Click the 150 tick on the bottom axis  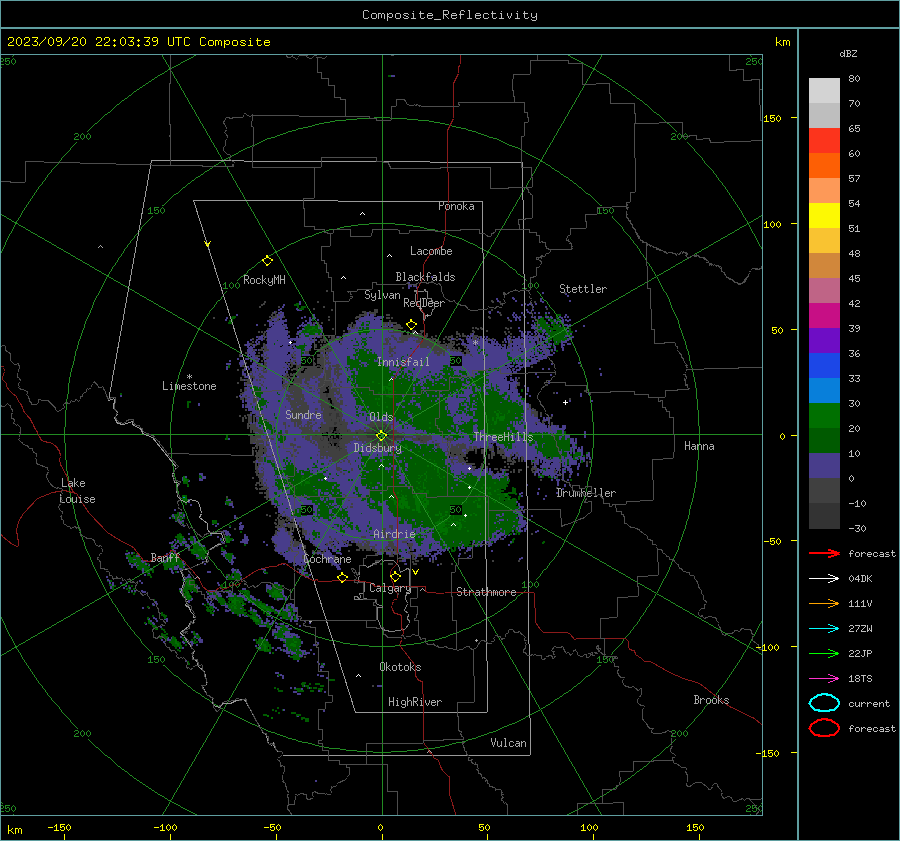(x=695, y=827)
